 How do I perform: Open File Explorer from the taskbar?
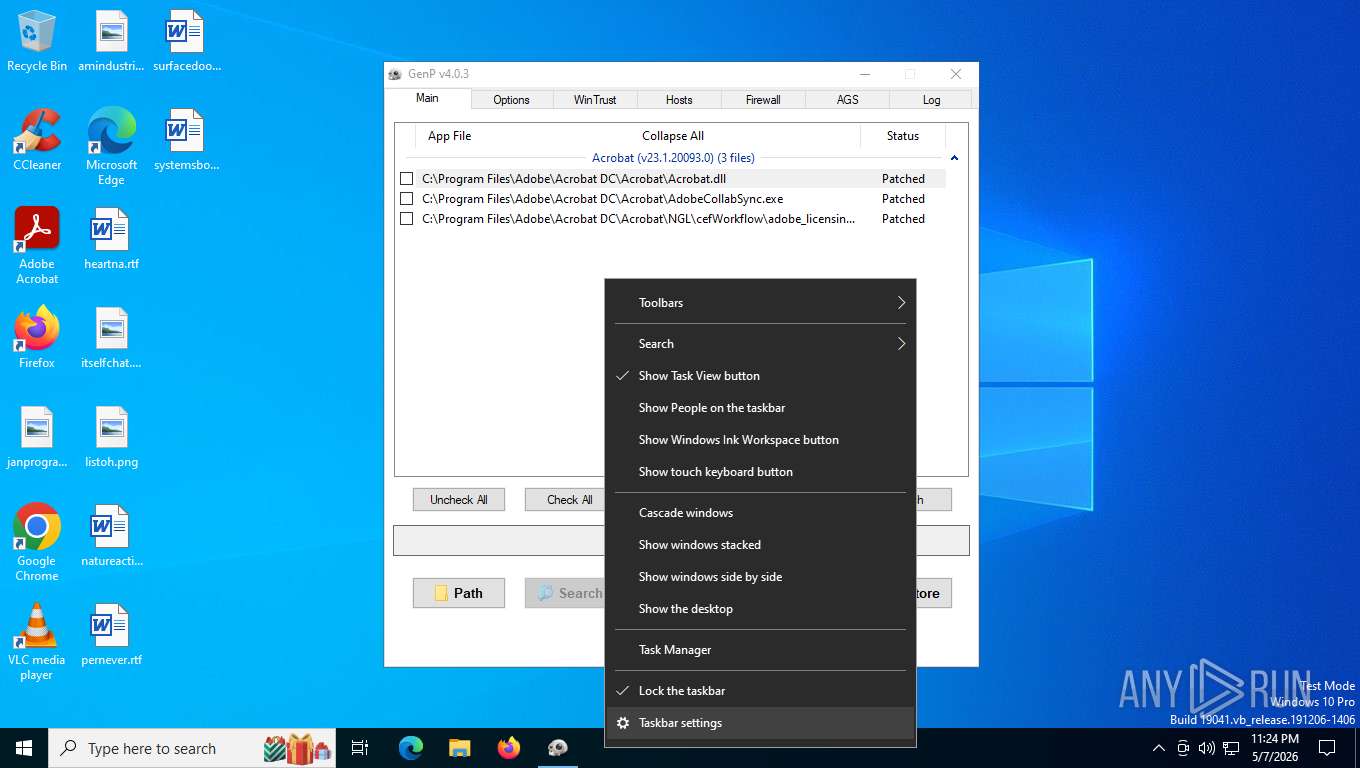point(459,748)
